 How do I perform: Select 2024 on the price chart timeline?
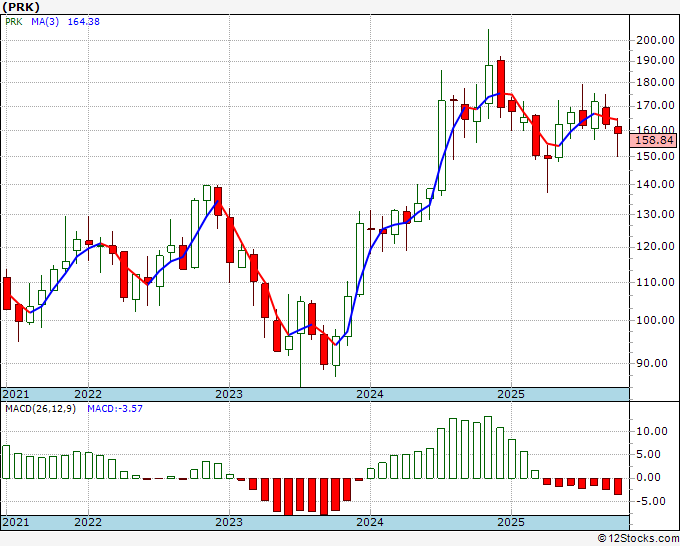[370, 394]
